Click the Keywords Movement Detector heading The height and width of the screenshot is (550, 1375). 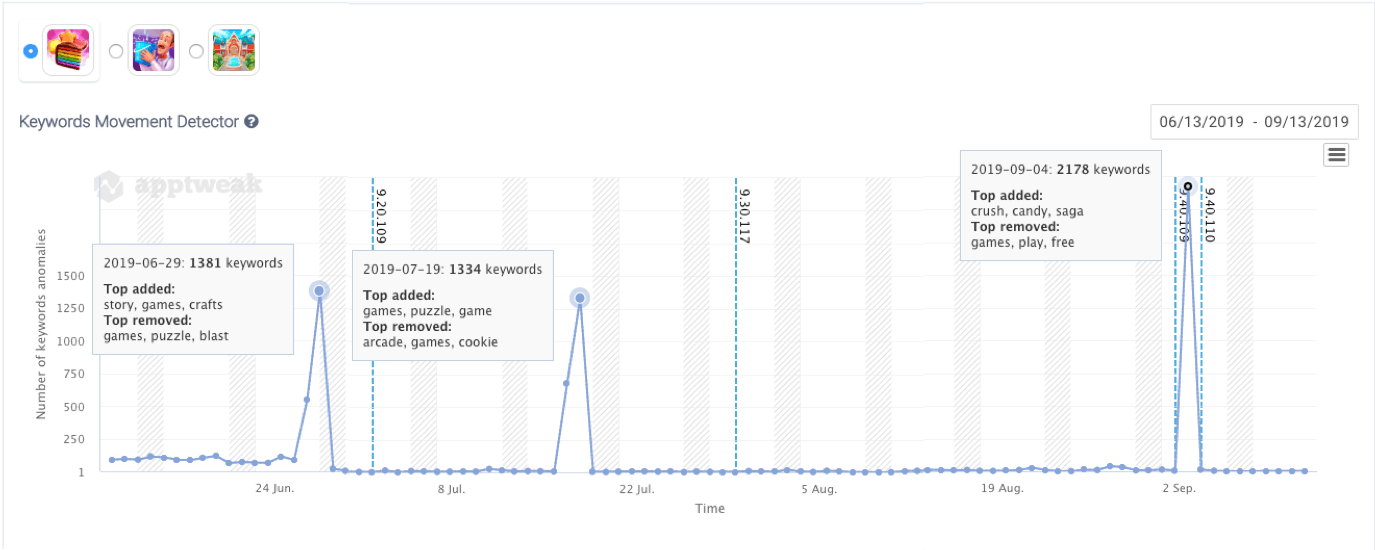(129, 122)
